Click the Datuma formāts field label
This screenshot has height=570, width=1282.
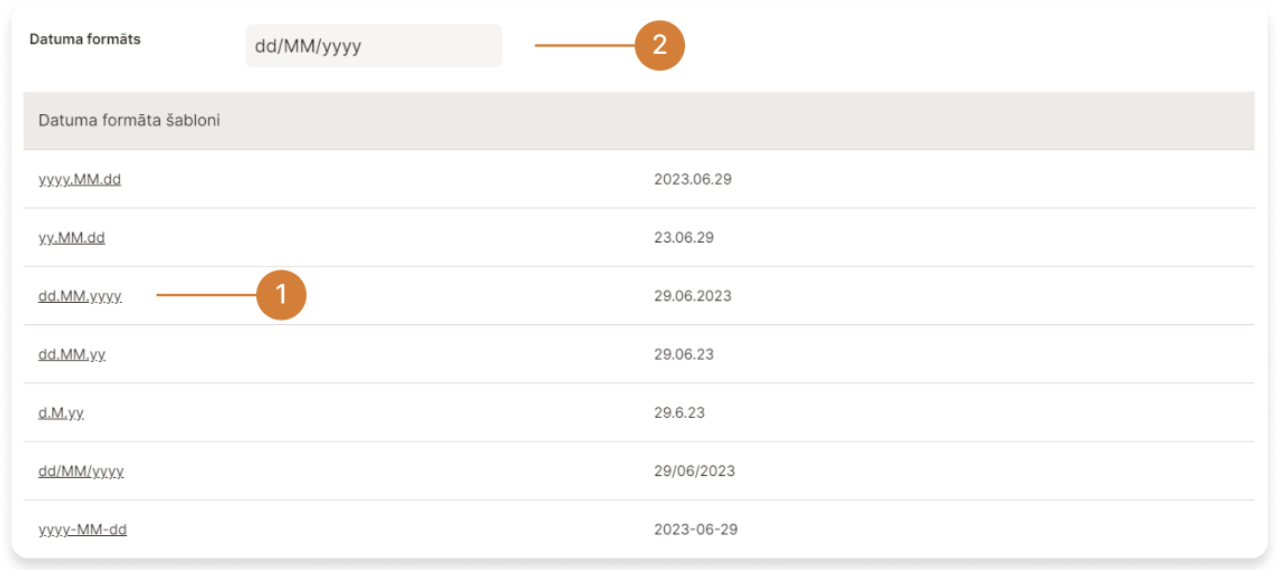(85, 40)
